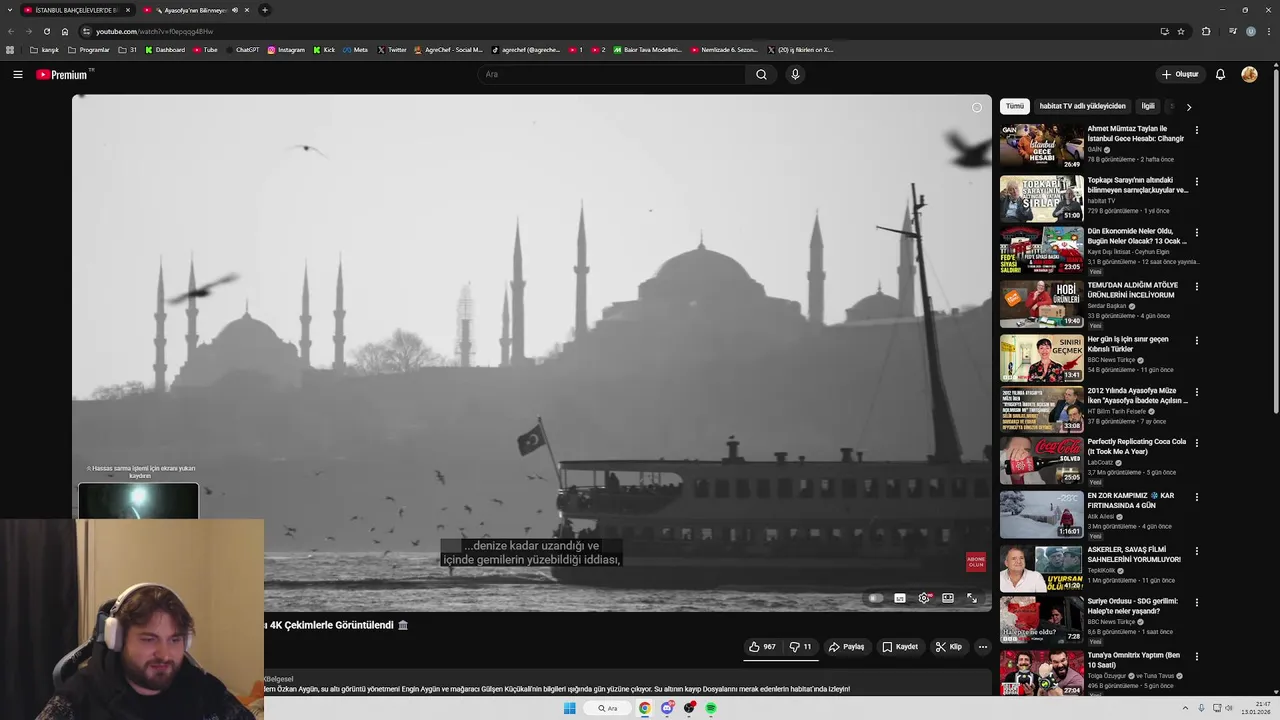The height and width of the screenshot is (720, 1280).
Task: Open the account avatar menu
Action: coord(1249,74)
